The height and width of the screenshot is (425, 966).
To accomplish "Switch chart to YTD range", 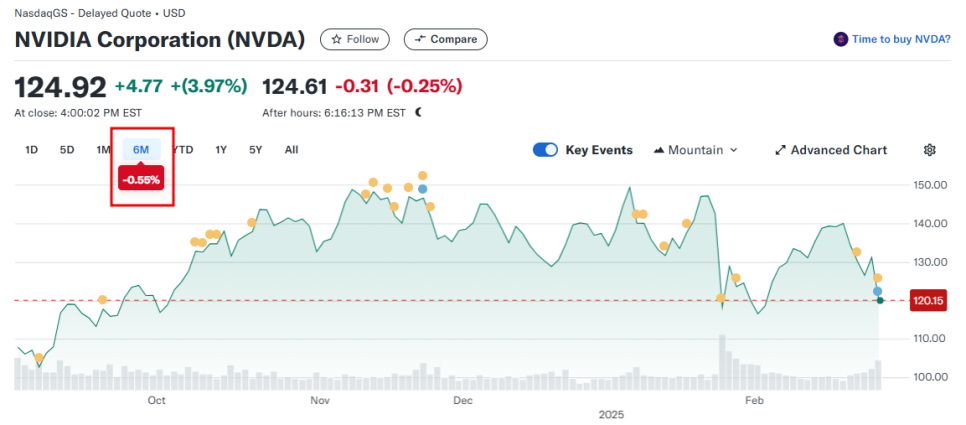I will 183,150.
